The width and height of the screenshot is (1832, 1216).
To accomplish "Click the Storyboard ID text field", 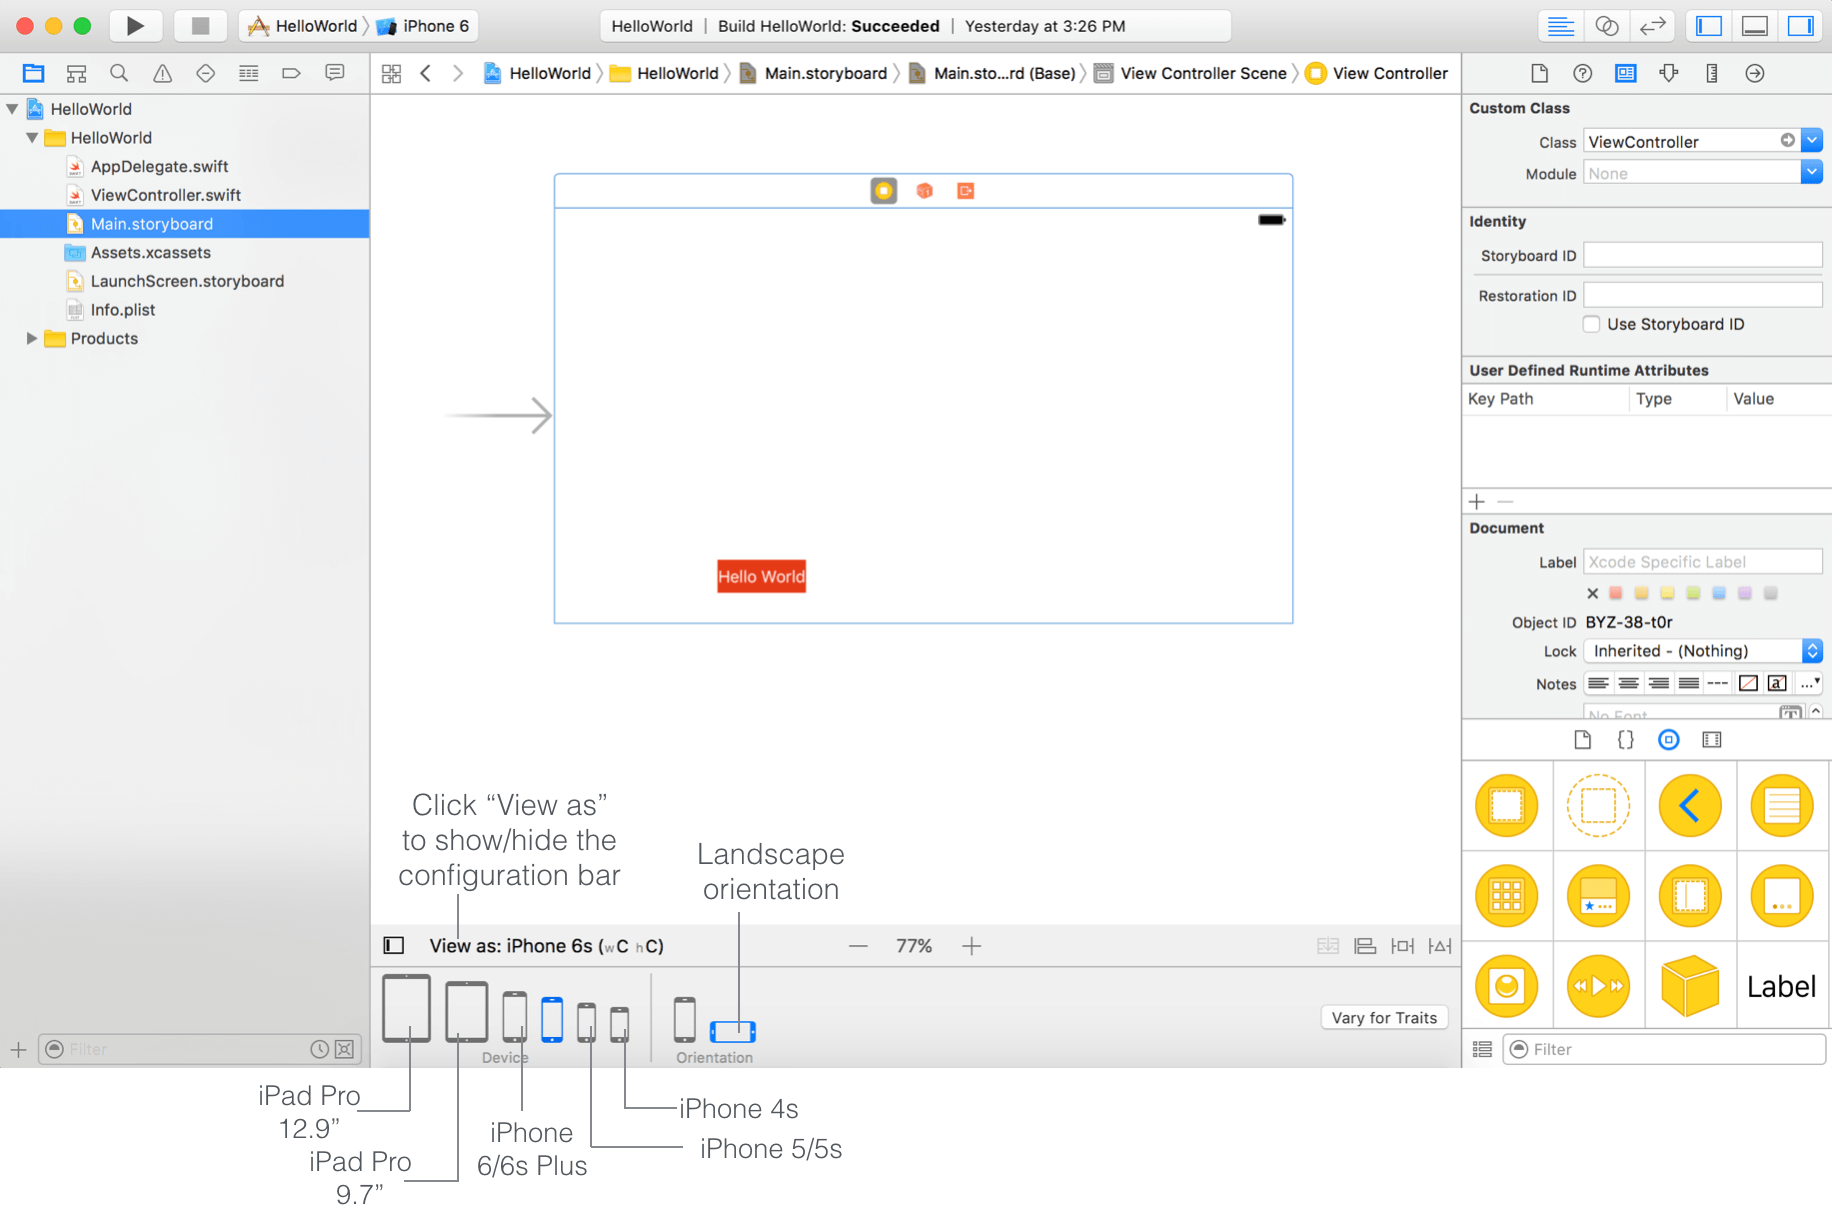I will pyautogui.click(x=1702, y=255).
